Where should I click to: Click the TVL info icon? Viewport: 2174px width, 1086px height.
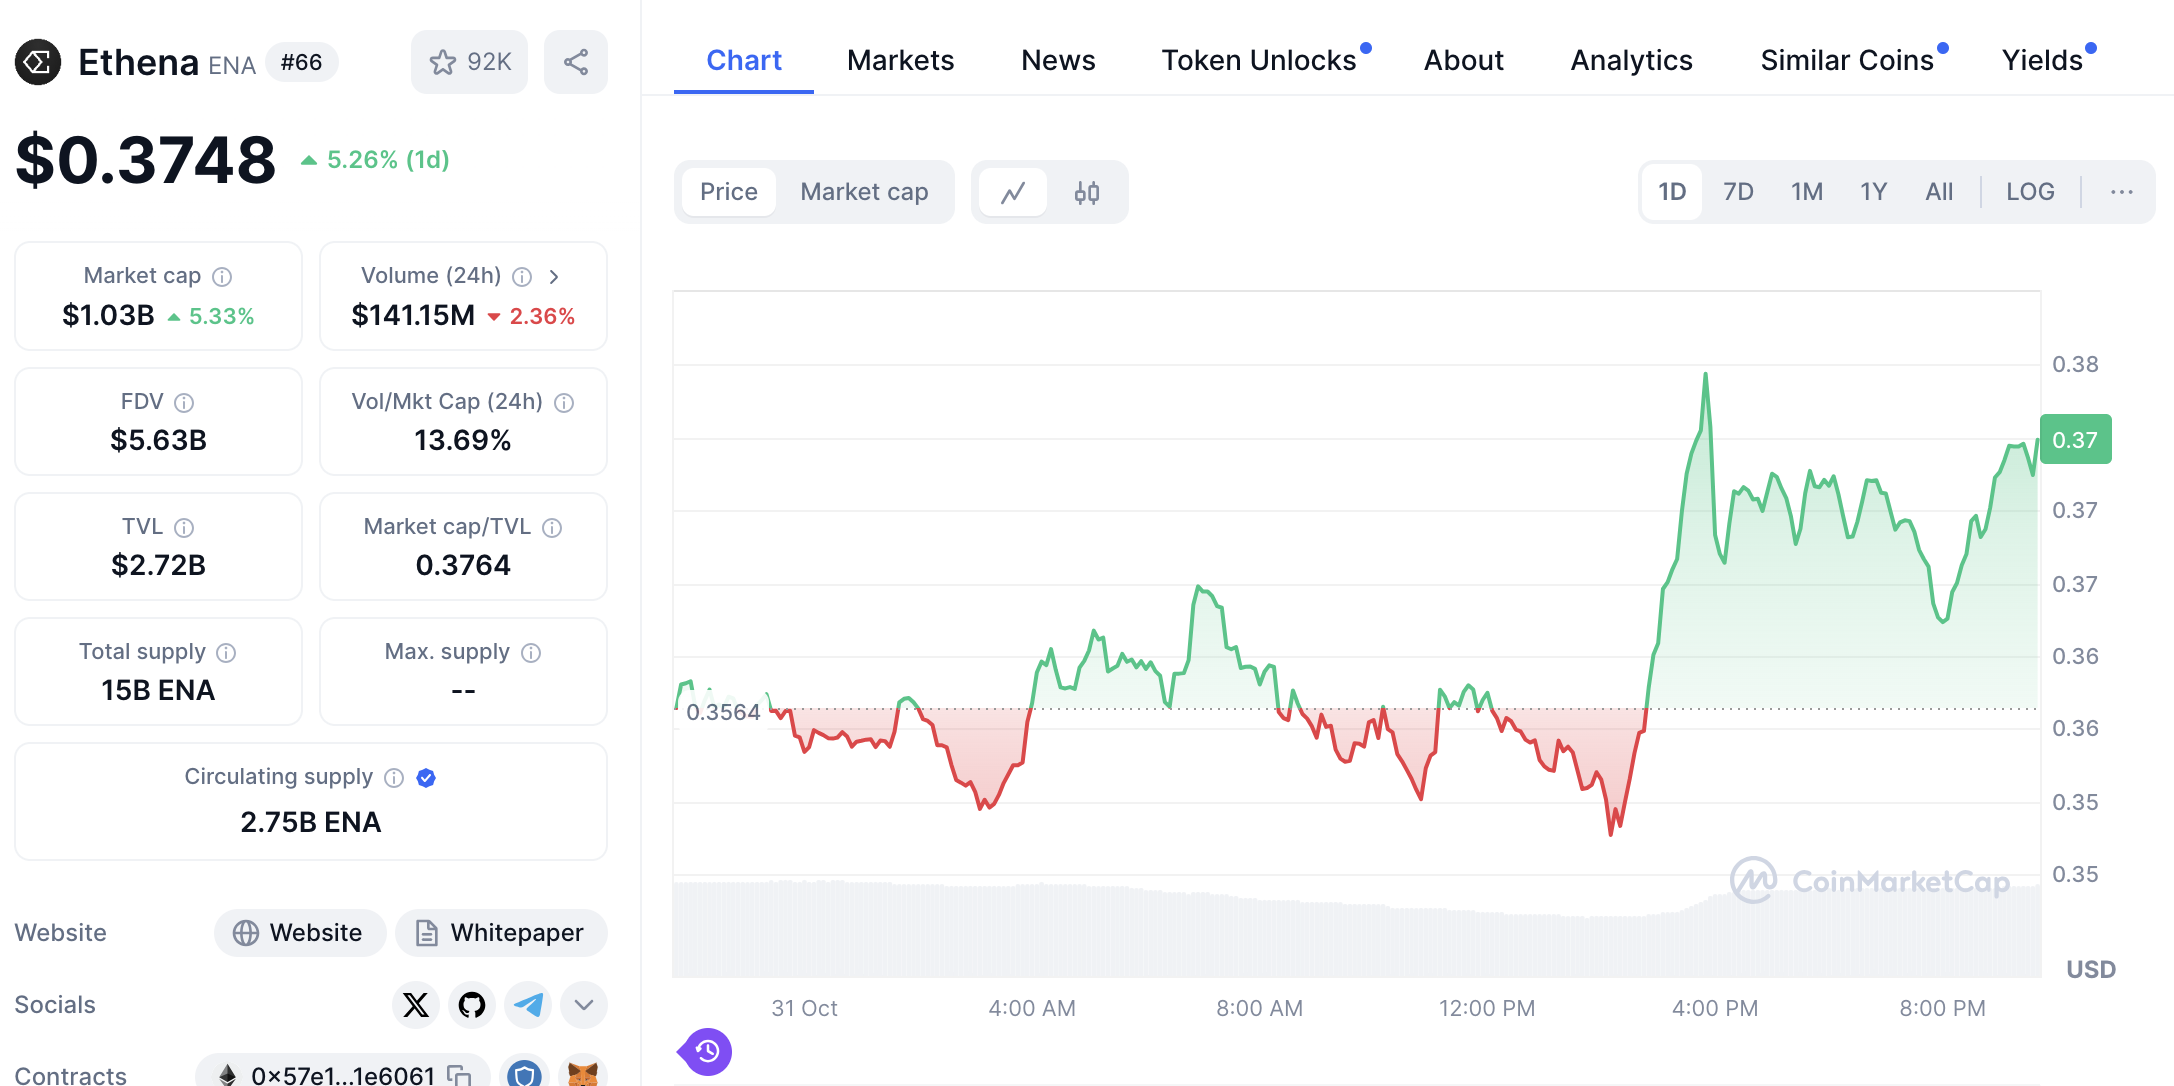coord(184,527)
